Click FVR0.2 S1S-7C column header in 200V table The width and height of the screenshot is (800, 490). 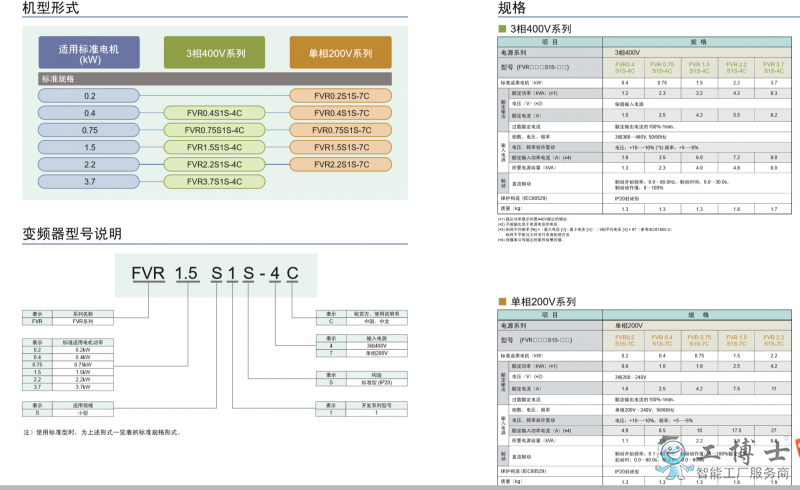pos(624,340)
